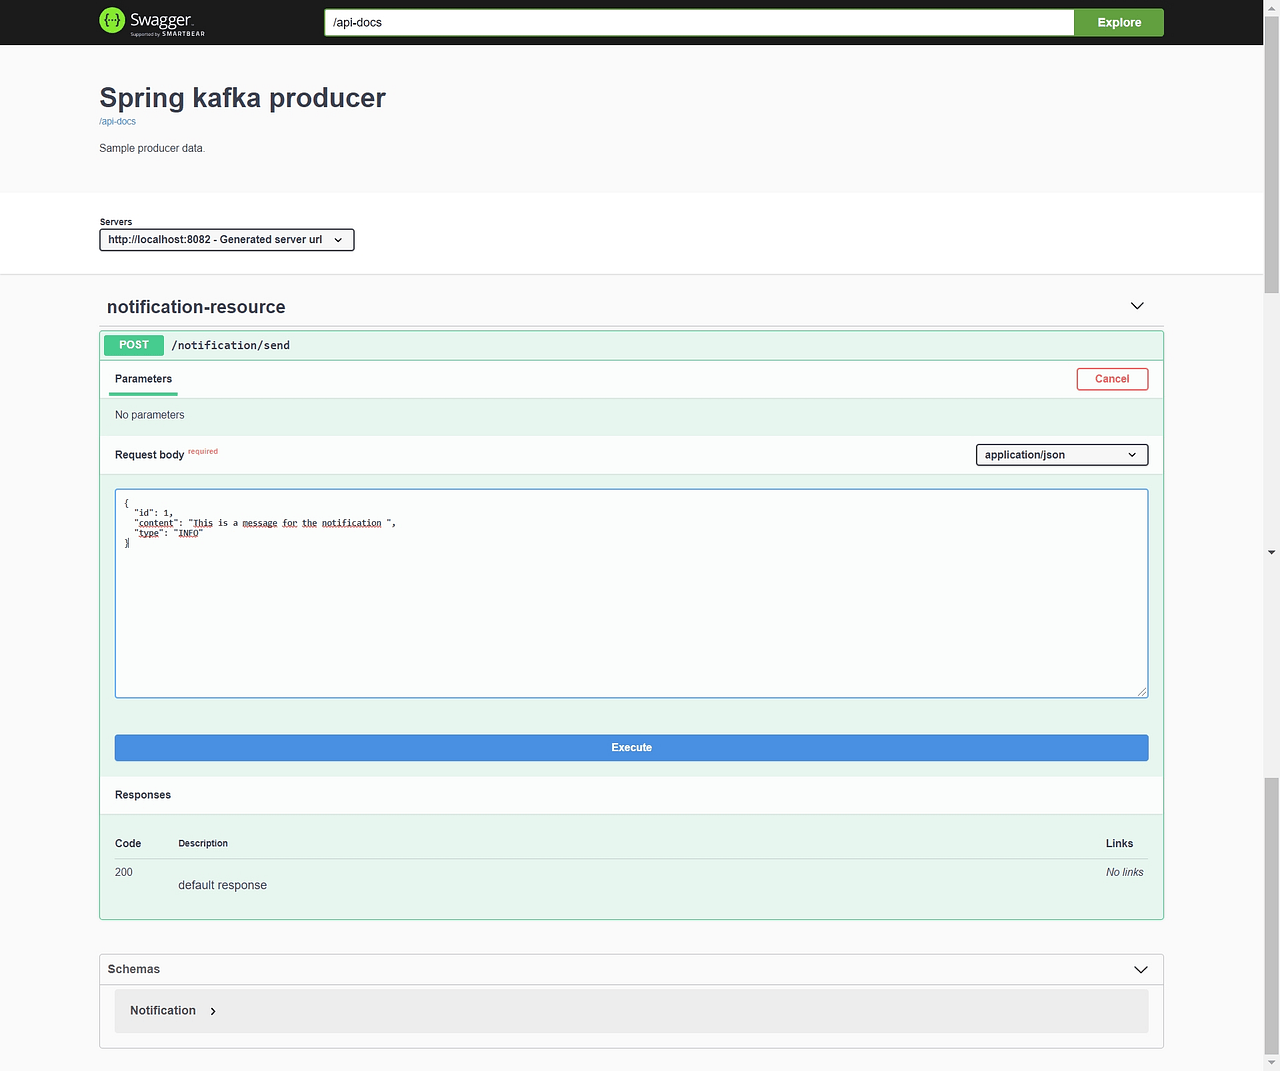
Task: Select the Parameters tab
Action: (143, 379)
